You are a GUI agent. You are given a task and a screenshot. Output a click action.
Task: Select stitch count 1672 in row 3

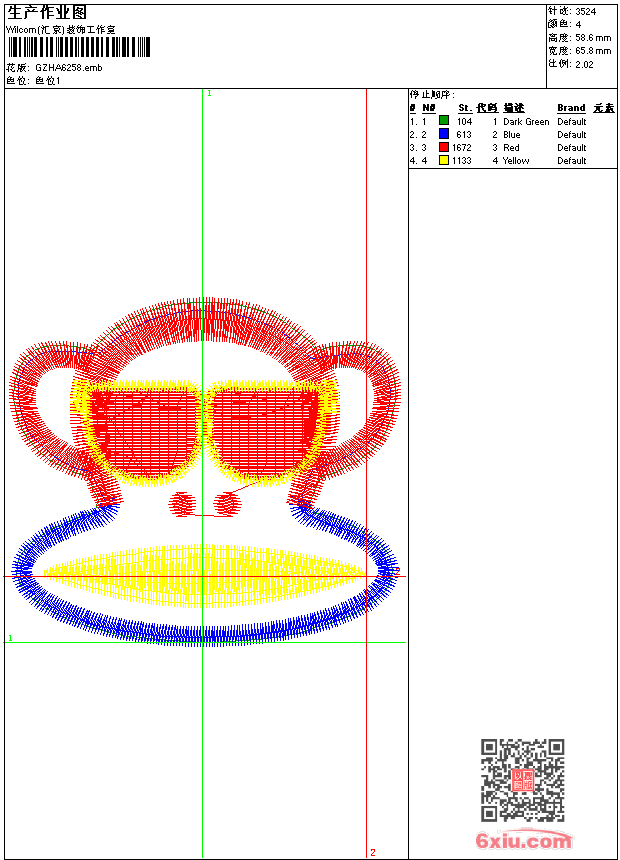point(461,148)
